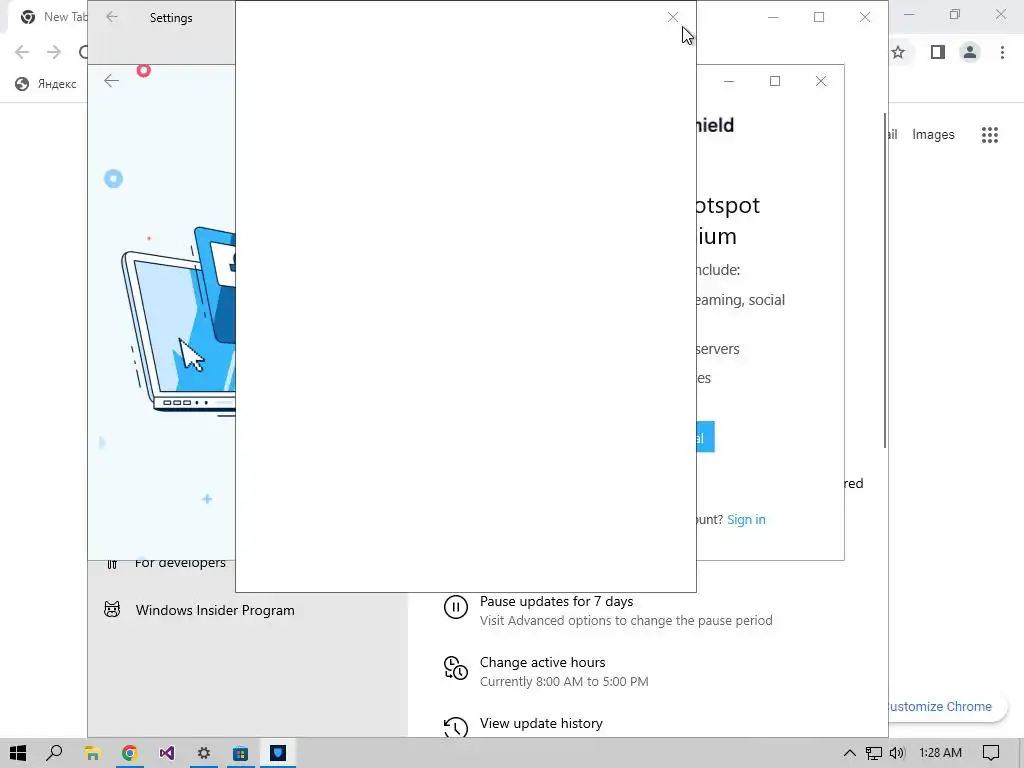
Task: Open the Google apps grid
Action: tap(990, 135)
